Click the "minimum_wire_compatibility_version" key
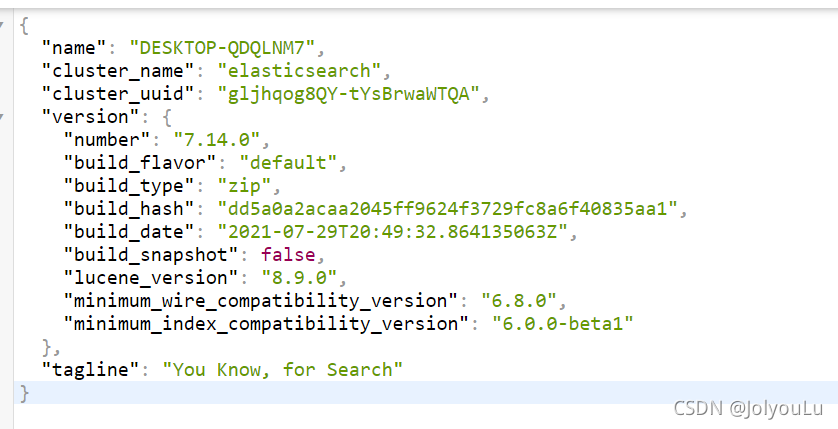The height and width of the screenshot is (429, 838). pyautogui.click(x=261, y=301)
